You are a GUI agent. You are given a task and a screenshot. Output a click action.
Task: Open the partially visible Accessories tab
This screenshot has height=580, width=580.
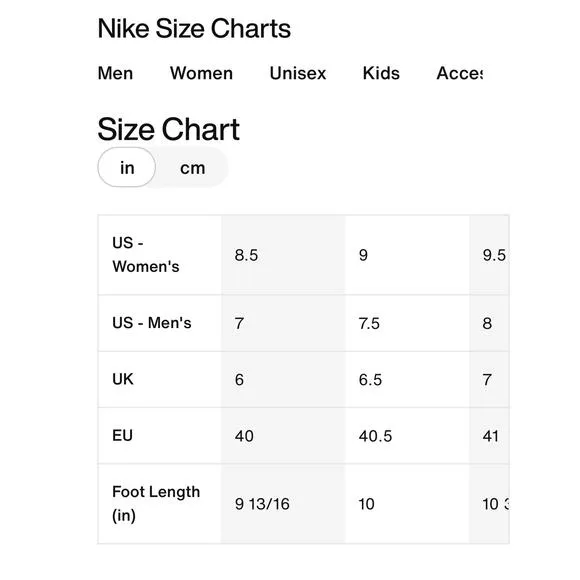(459, 73)
